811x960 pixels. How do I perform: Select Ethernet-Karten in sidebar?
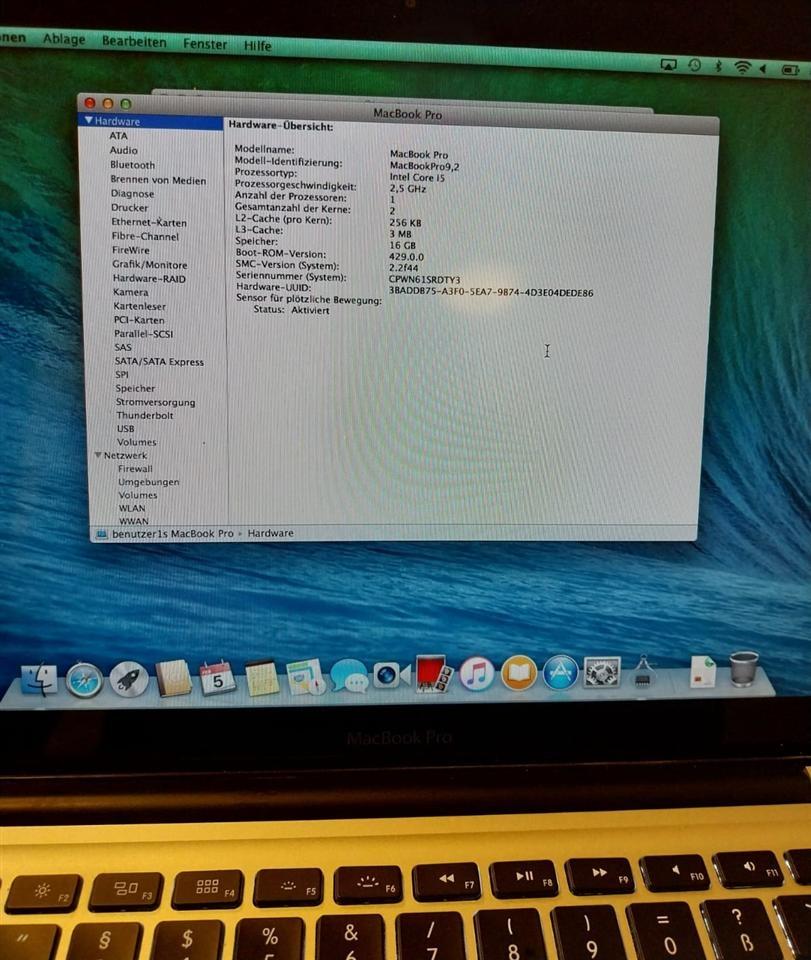(x=149, y=222)
